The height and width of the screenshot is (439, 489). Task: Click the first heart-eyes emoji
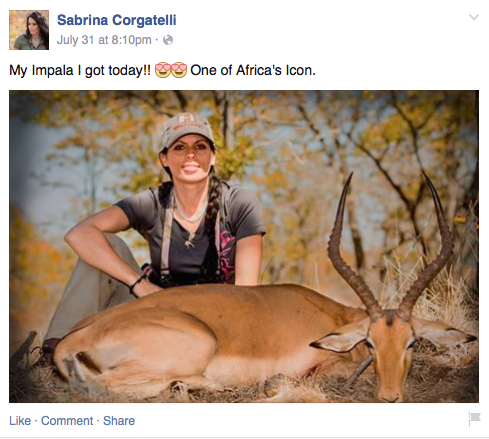[x=163, y=70]
